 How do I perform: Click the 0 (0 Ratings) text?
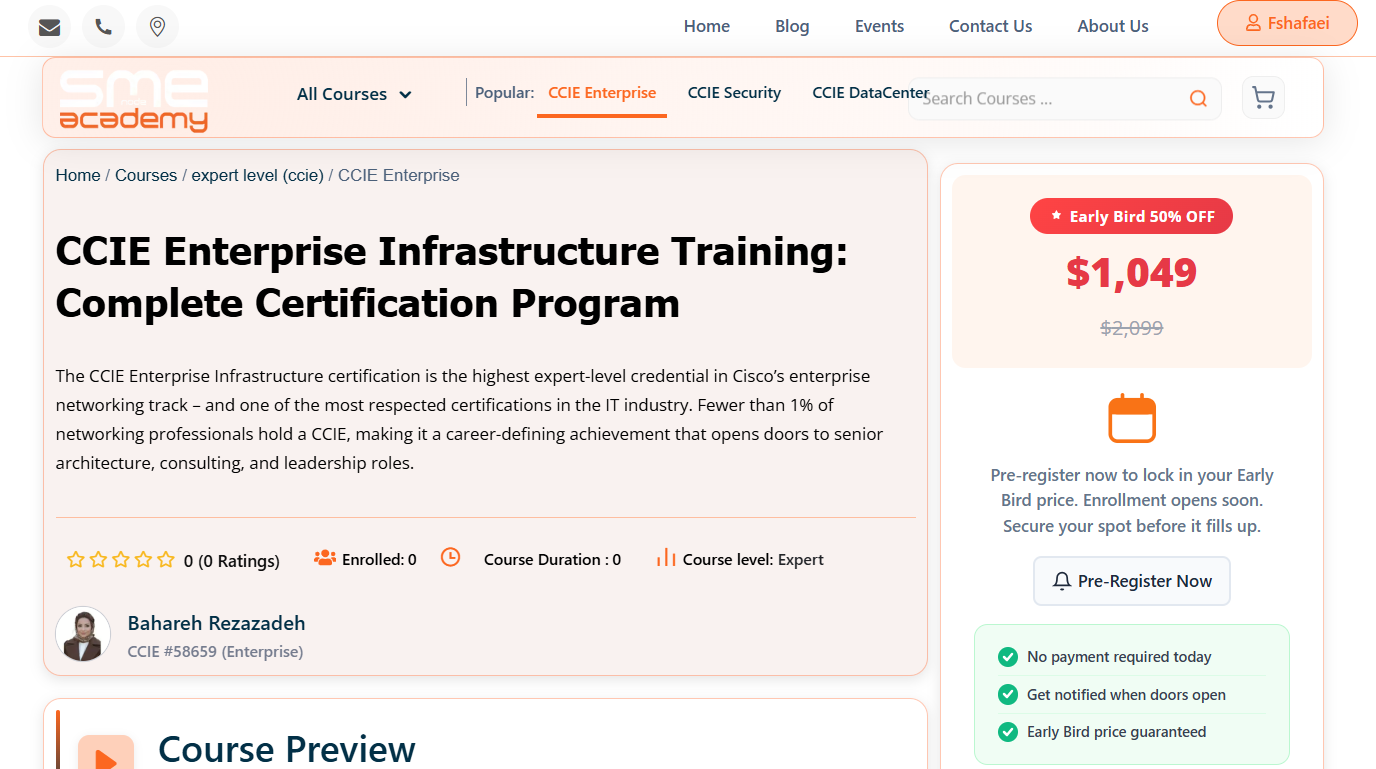pyautogui.click(x=232, y=561)
